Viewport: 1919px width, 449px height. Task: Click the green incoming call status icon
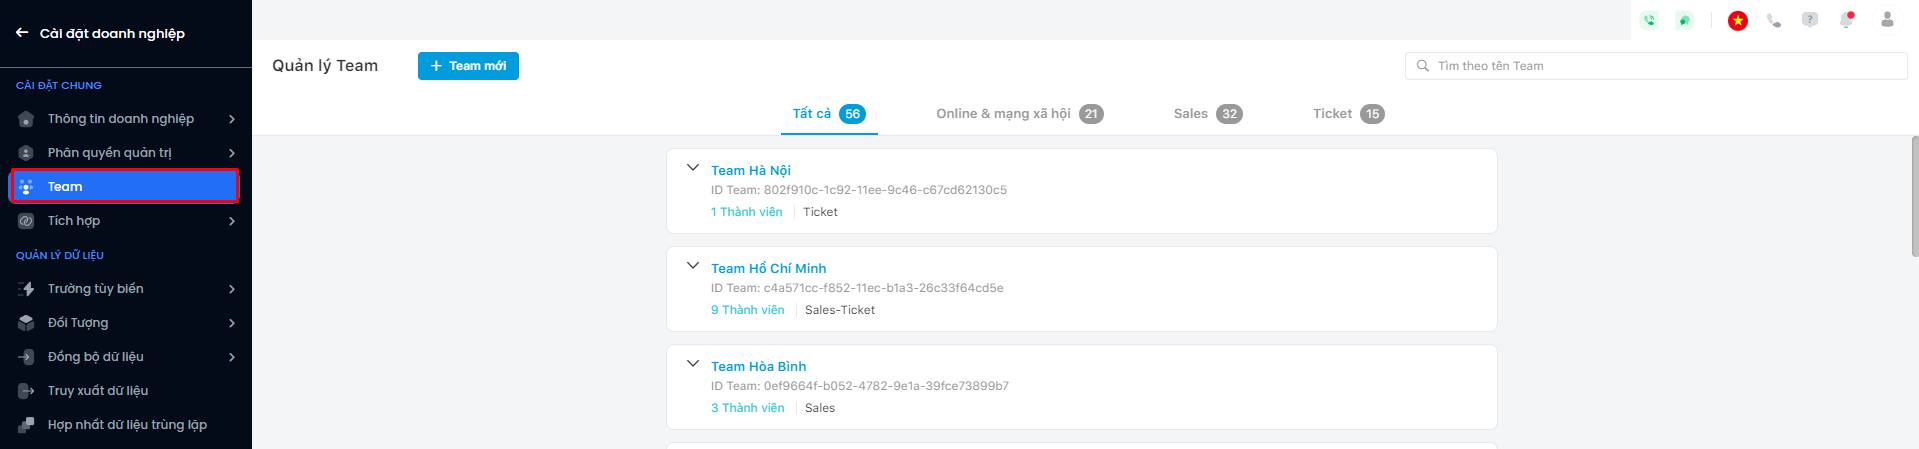pyautogui.click(x=1649, y=20)
